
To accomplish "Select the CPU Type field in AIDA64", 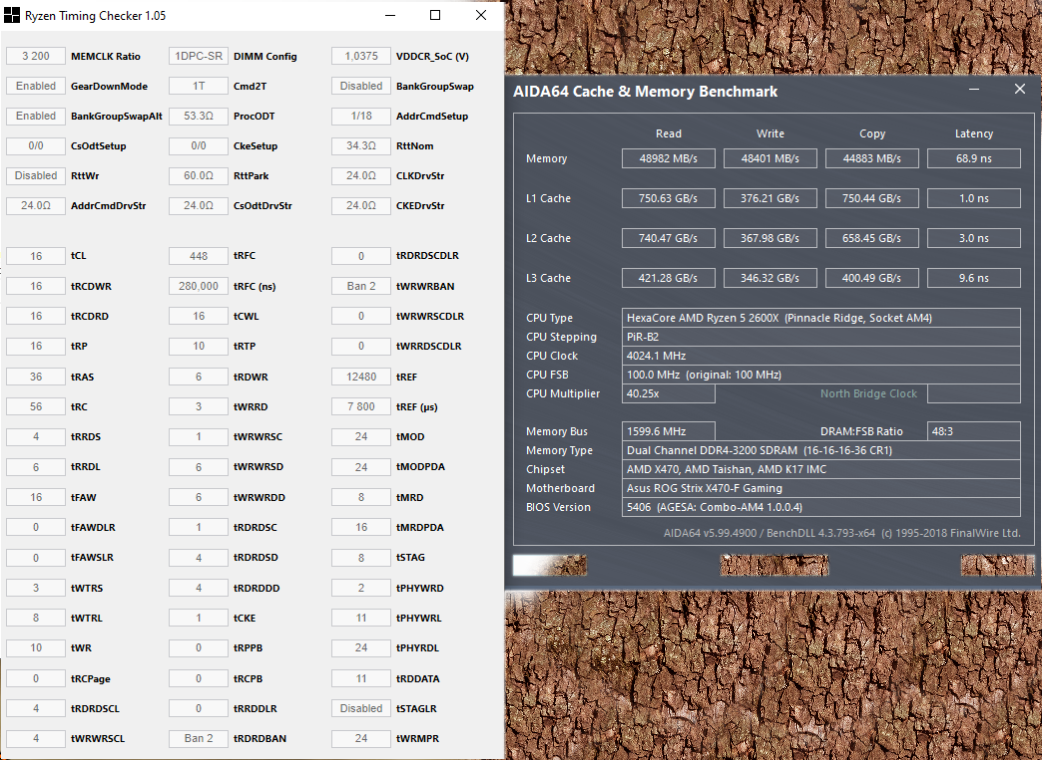I will tap(821, 318).
